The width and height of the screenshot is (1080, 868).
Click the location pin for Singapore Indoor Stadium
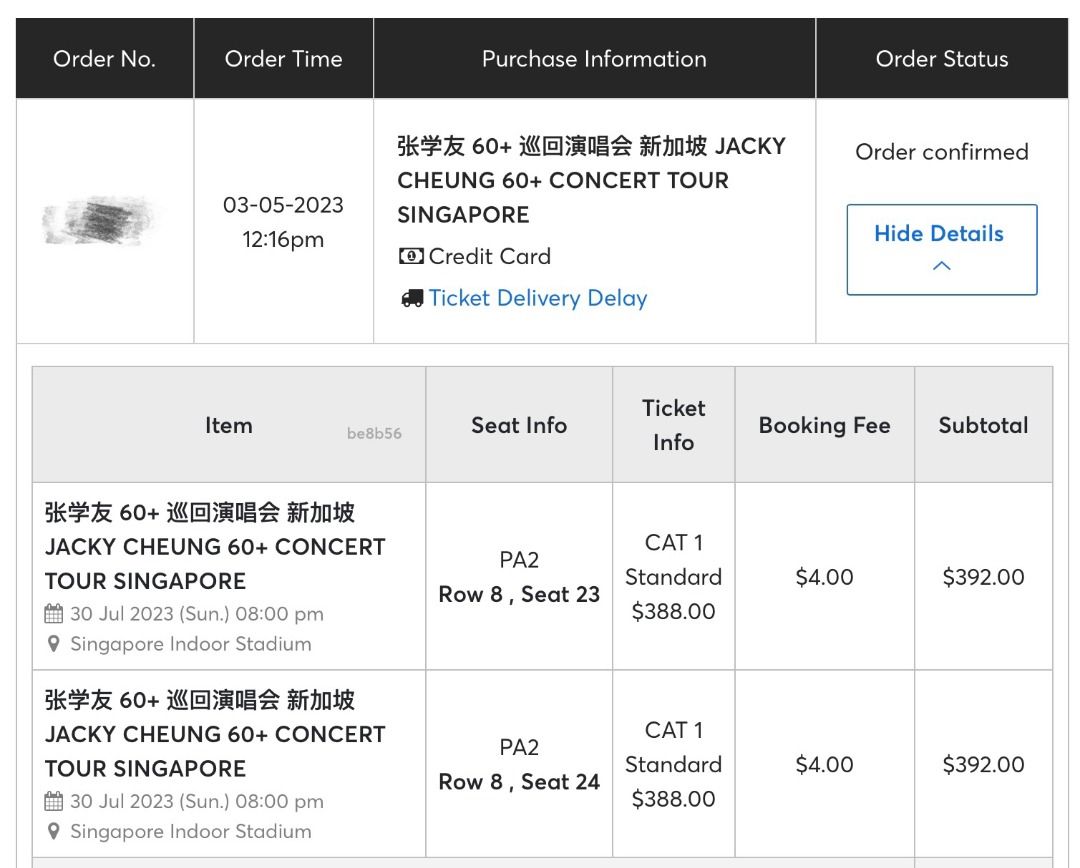tap(54, 644)
